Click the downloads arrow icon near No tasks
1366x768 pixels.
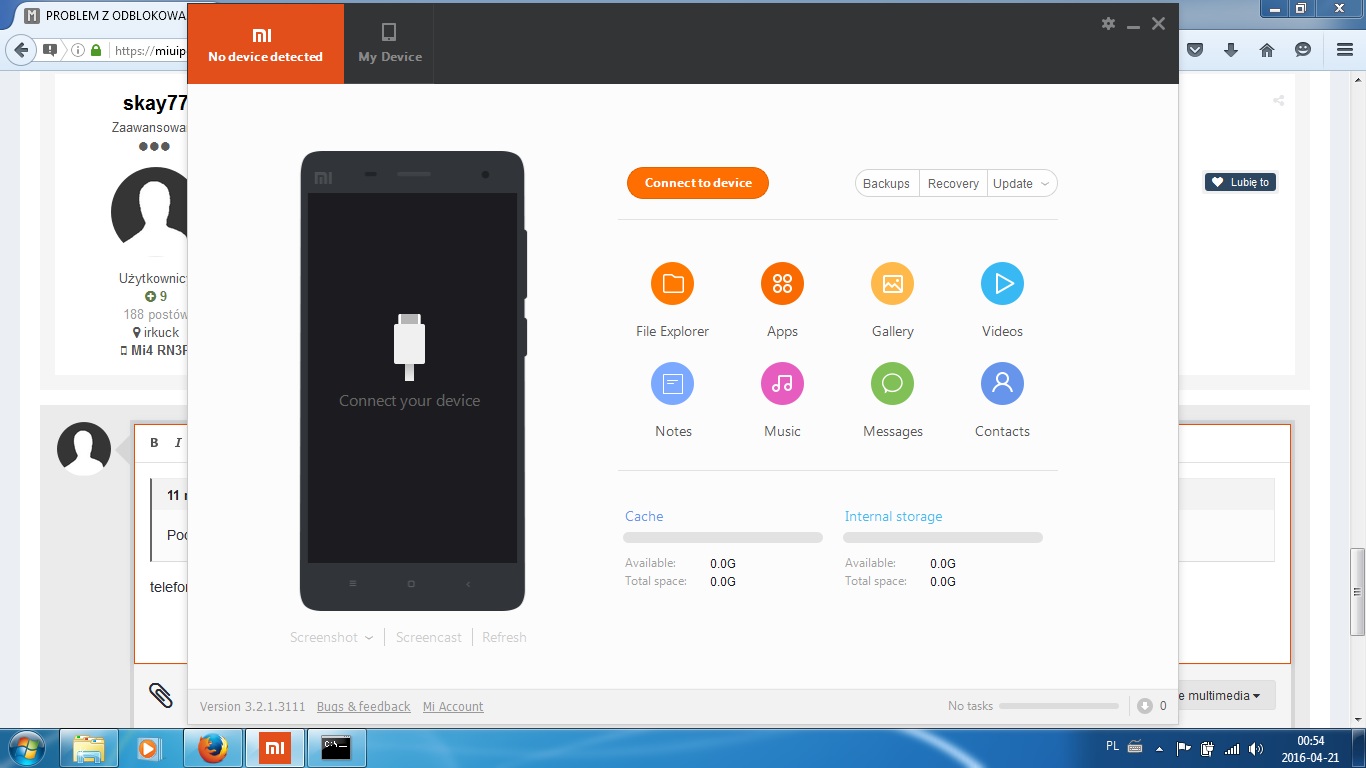click(1145, 706)
